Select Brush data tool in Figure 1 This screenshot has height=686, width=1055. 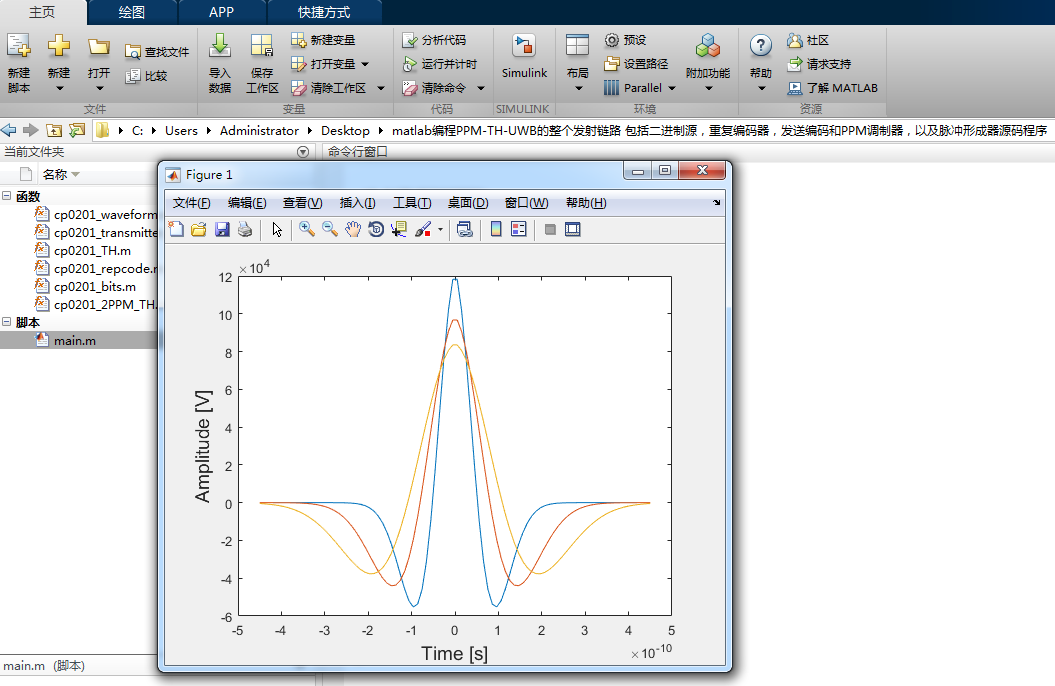[423, 229]
